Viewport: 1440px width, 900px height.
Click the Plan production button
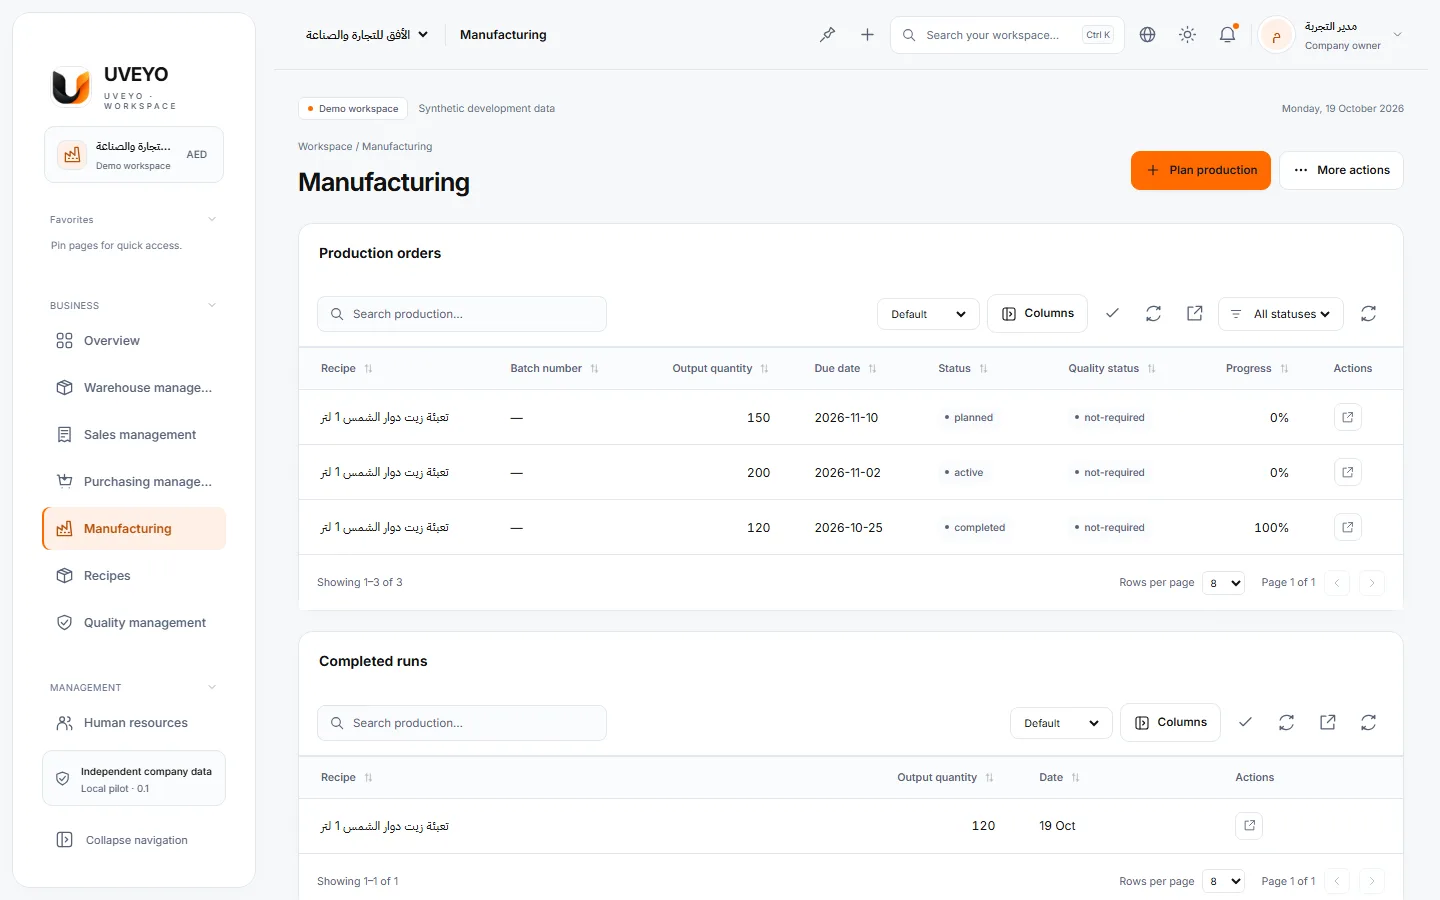(1201, 170)
